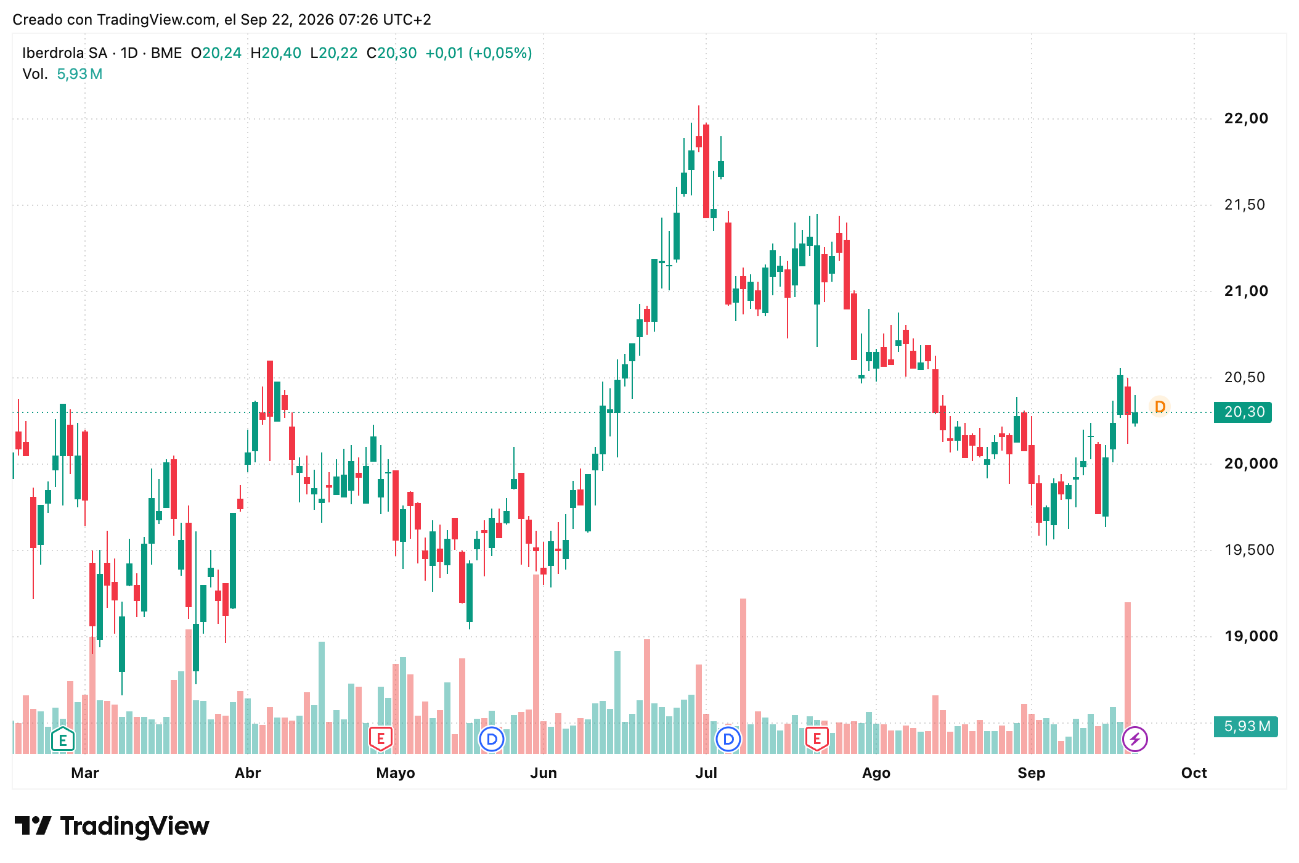Image resolution: width=1299 pixels, height=863 pixels.
Task: Click the orange D marker beside last candle
Action: tap(1160, 407)
